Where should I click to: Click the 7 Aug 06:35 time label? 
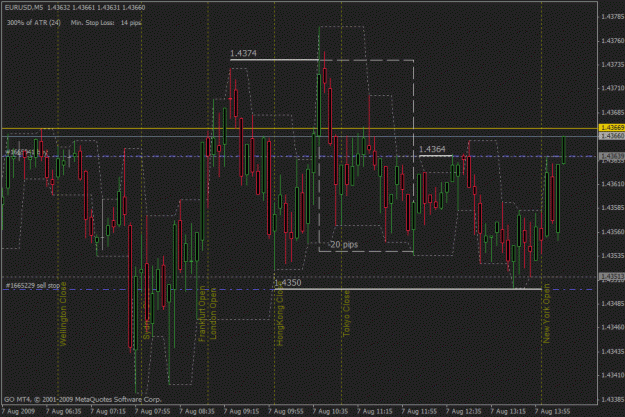click(63, 411)
